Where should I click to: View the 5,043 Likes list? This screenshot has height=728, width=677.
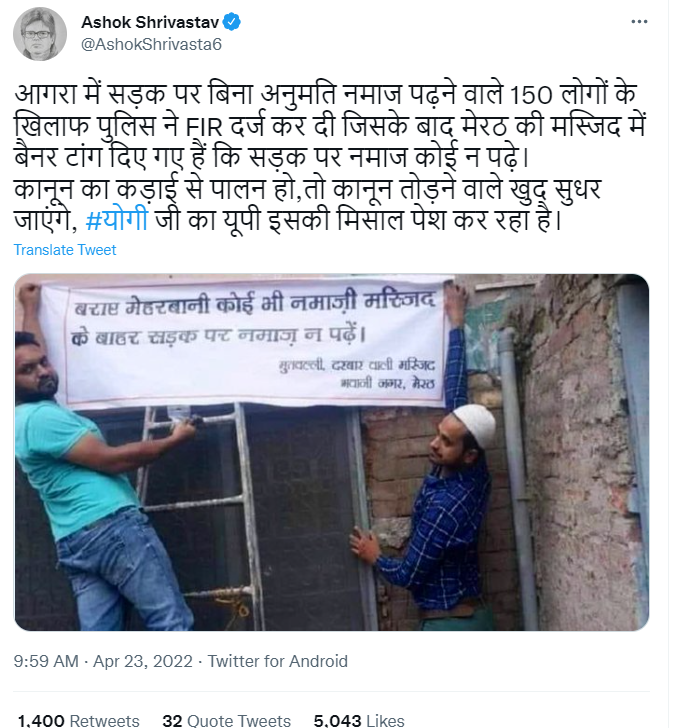point(358,720)
